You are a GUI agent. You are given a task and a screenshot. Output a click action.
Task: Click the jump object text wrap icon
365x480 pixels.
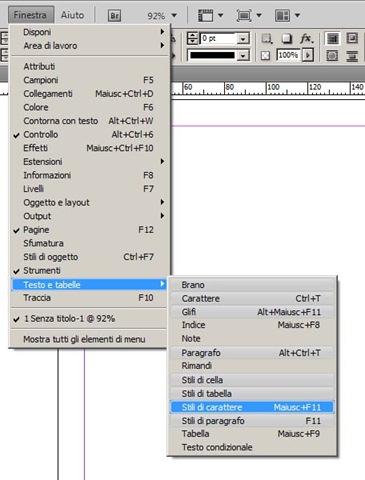[x=352, y=56]
